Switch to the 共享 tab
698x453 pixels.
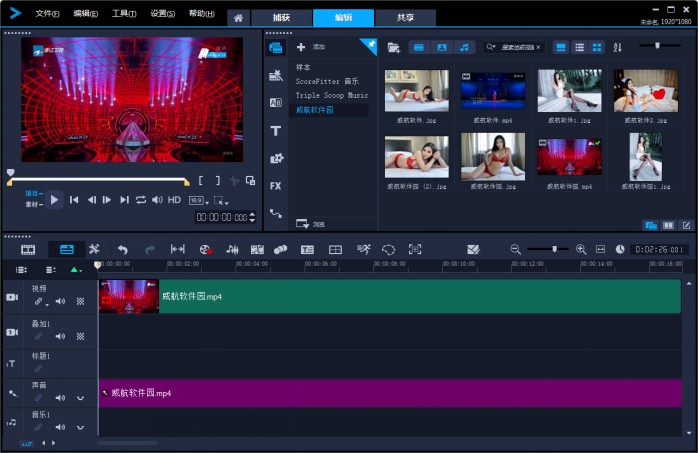pyautogui.click(x=405, y=18)
